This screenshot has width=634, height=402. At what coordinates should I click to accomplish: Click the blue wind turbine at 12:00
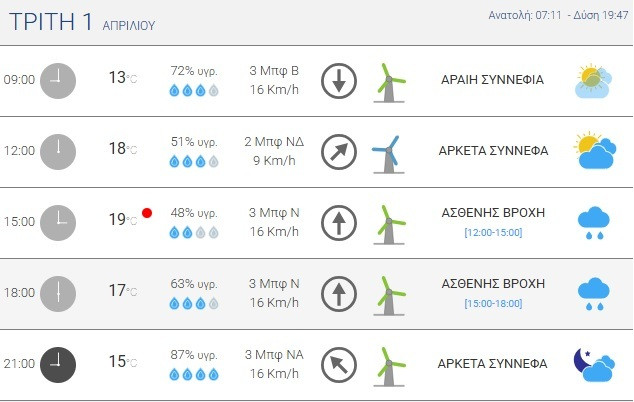click(386, 152)
